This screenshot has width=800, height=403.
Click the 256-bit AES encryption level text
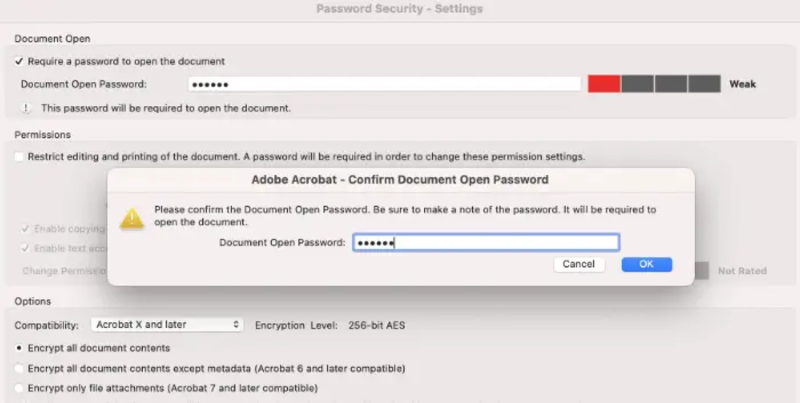(376, 325)
